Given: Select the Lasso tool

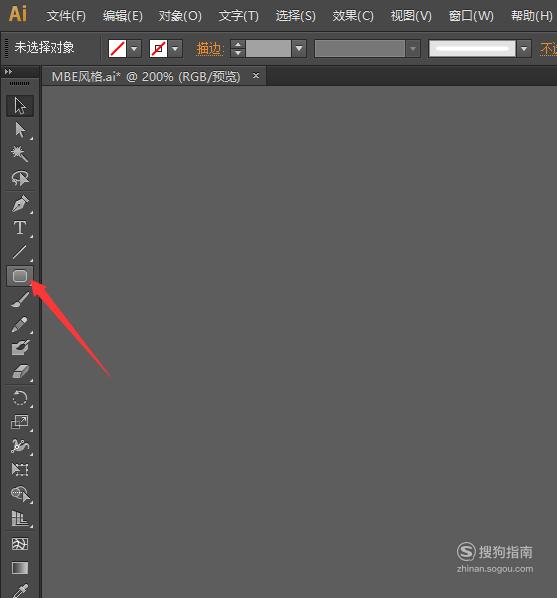Looking at the screenshot, I should click(20, 178).
